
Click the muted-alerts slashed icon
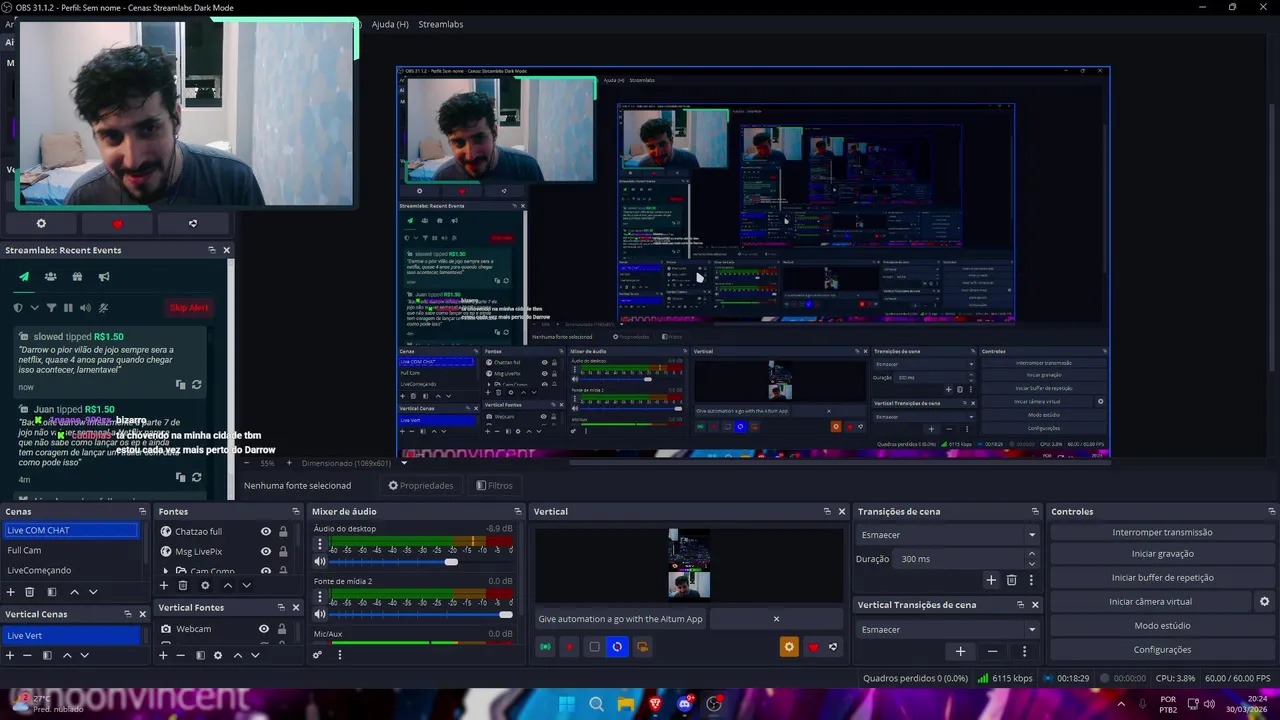pyautogui.click(x=103, y=308)
